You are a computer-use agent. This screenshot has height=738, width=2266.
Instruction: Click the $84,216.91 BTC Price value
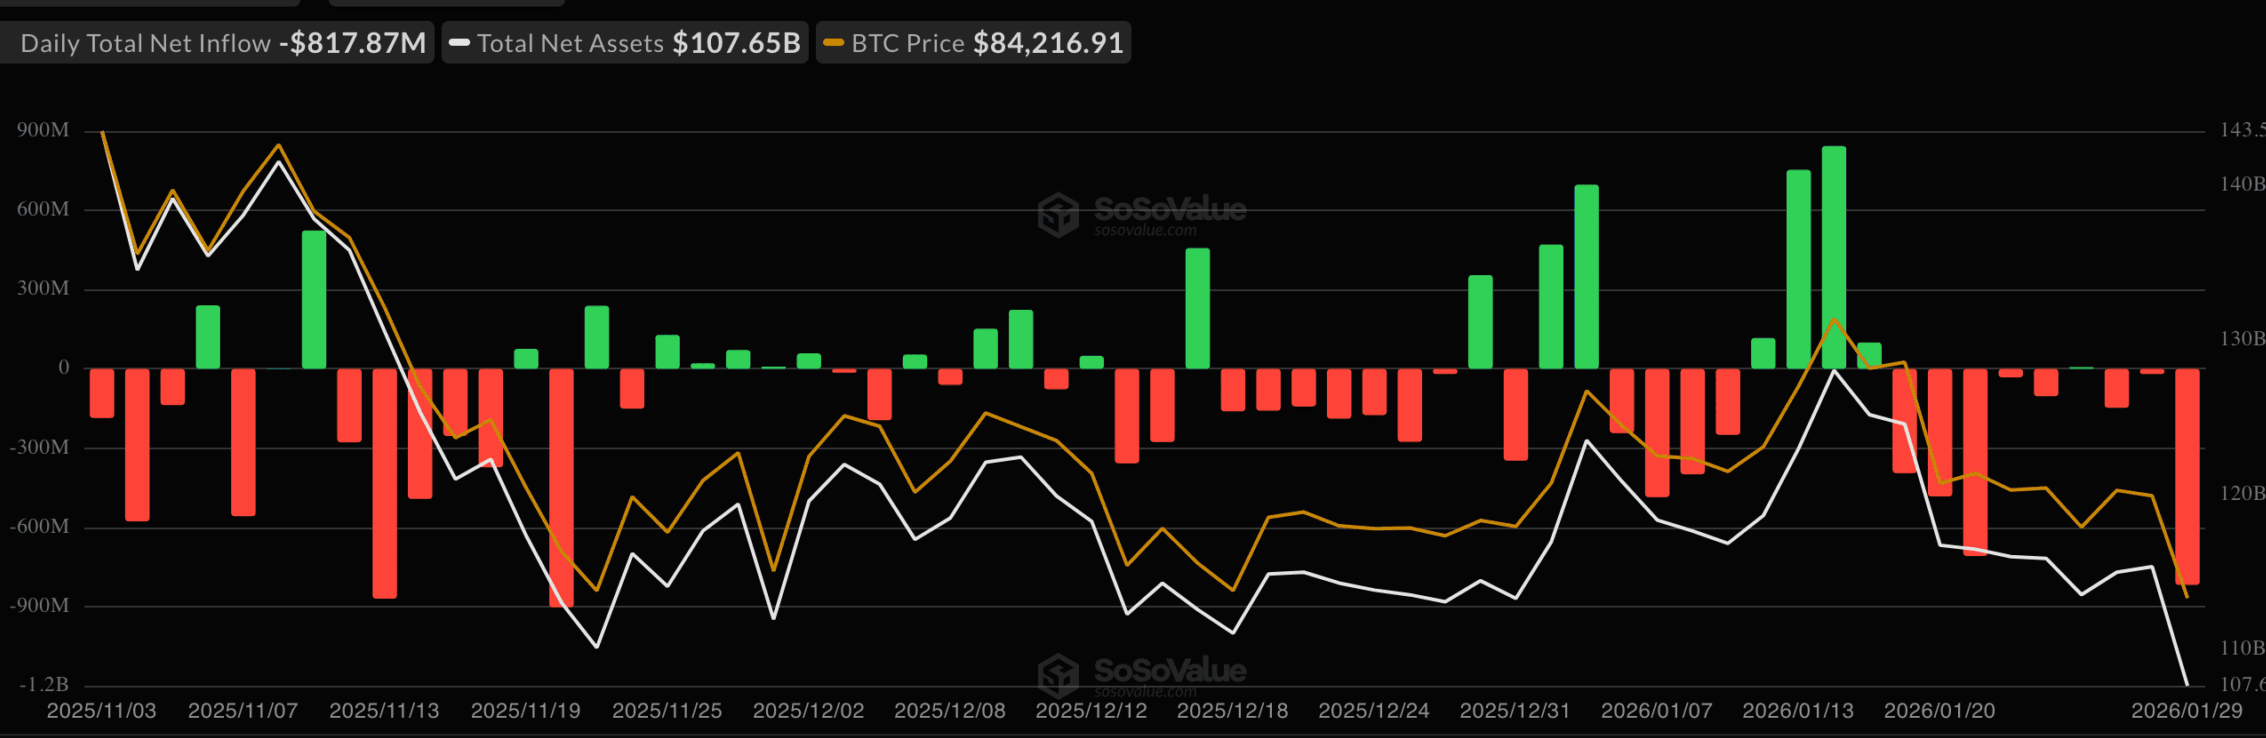1048,43
